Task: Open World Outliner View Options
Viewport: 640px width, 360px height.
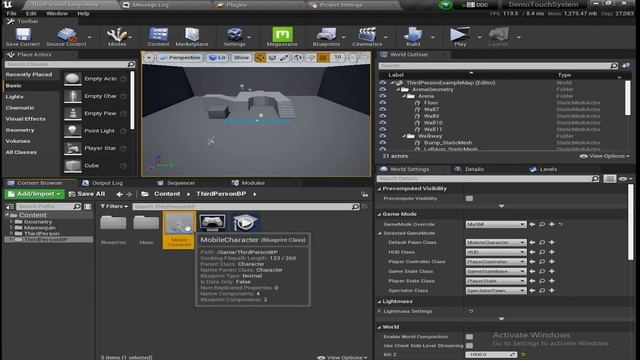Action: (x=604, y=156)
